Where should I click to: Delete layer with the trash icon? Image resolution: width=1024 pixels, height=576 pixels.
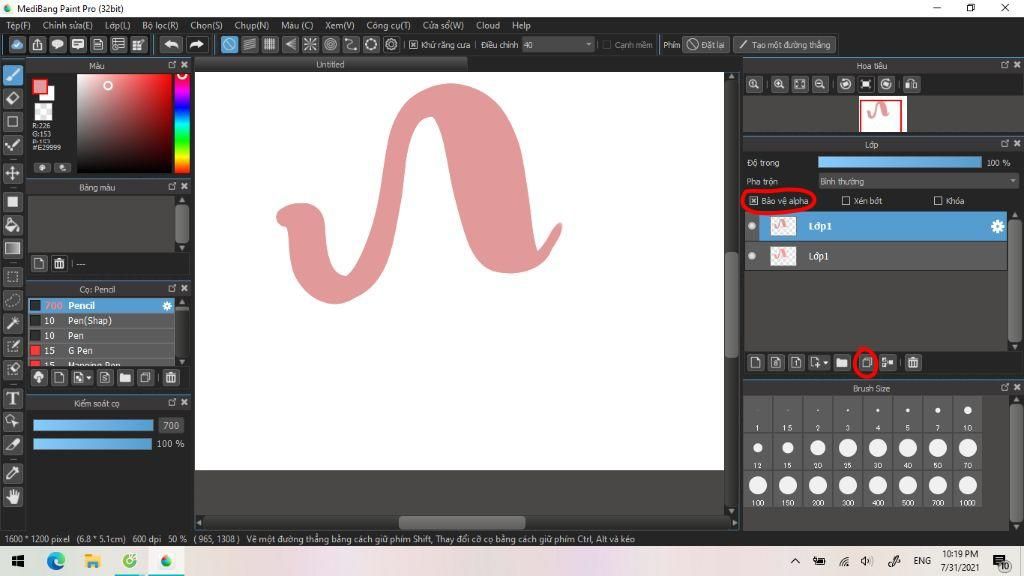pos(913,362)
